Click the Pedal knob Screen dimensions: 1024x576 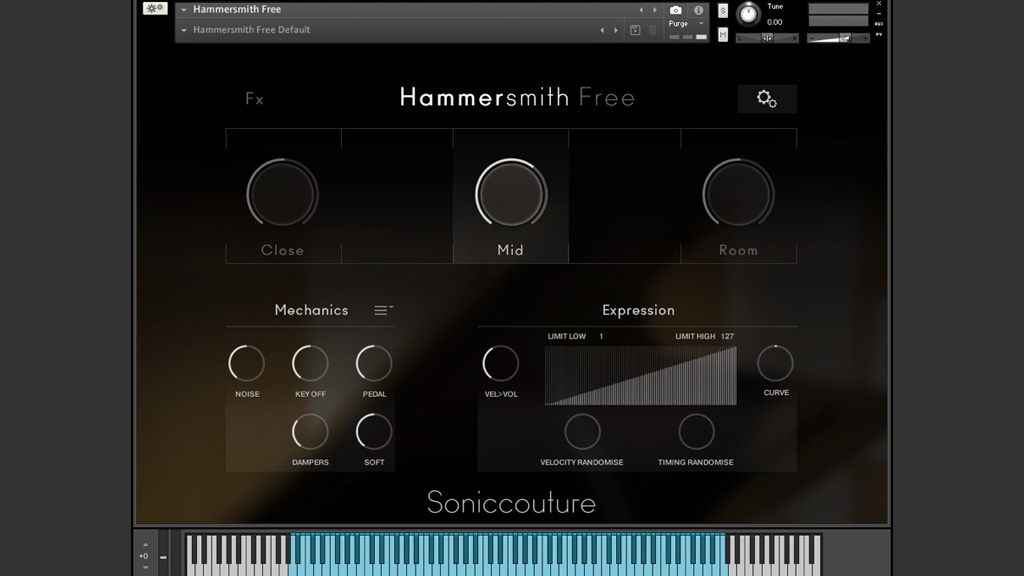(374, 363)
